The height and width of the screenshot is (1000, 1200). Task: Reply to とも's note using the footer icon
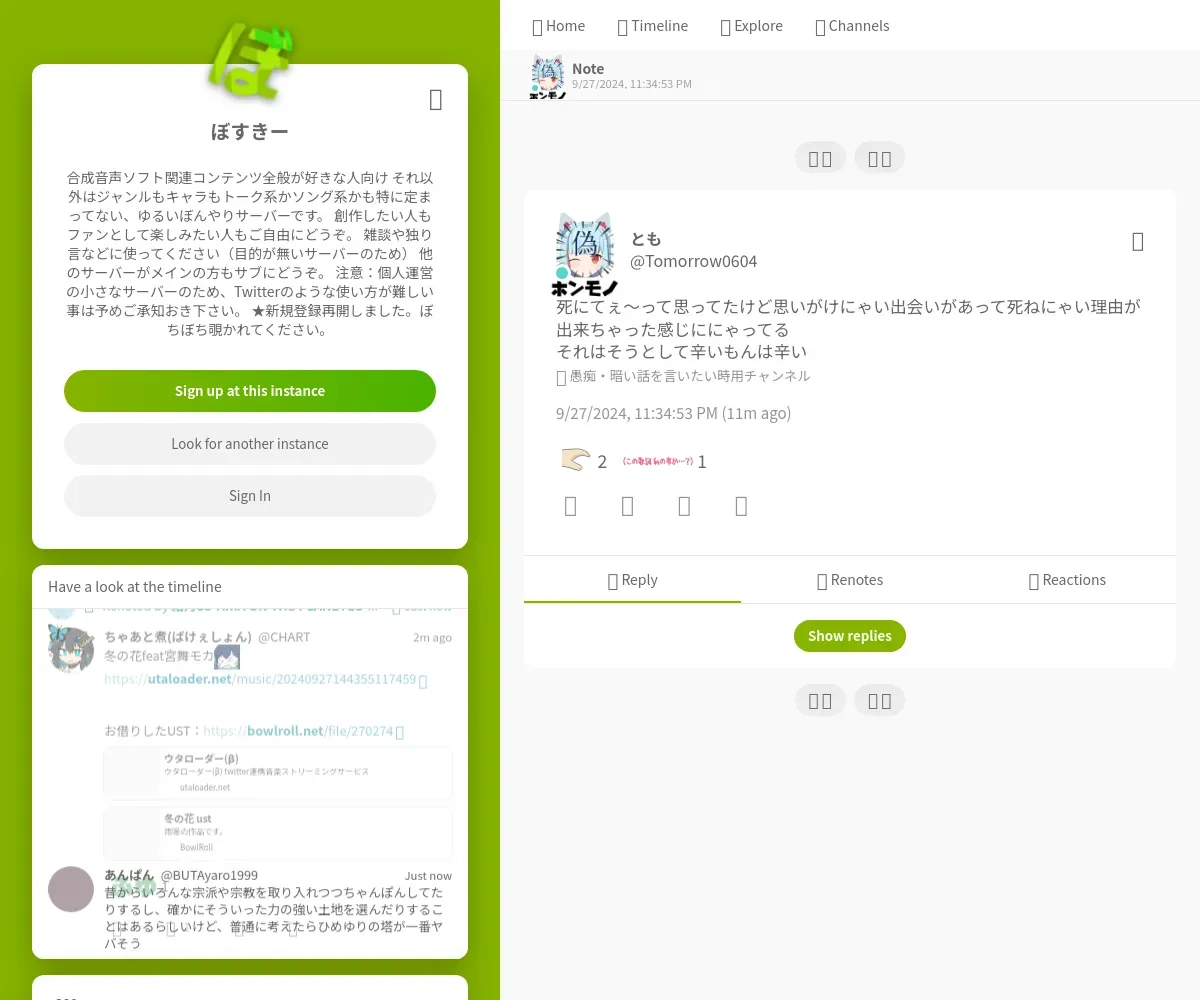click(x=571, y=506)
